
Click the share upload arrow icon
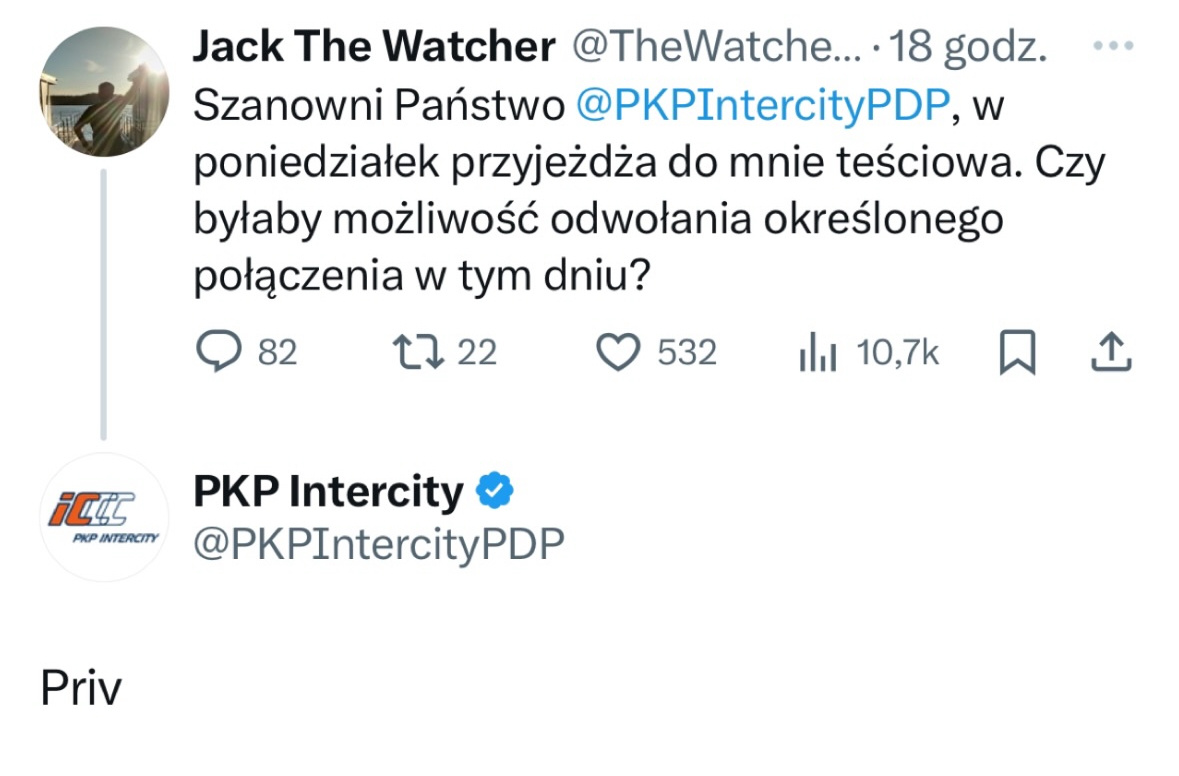click(x=1113, y=353)
